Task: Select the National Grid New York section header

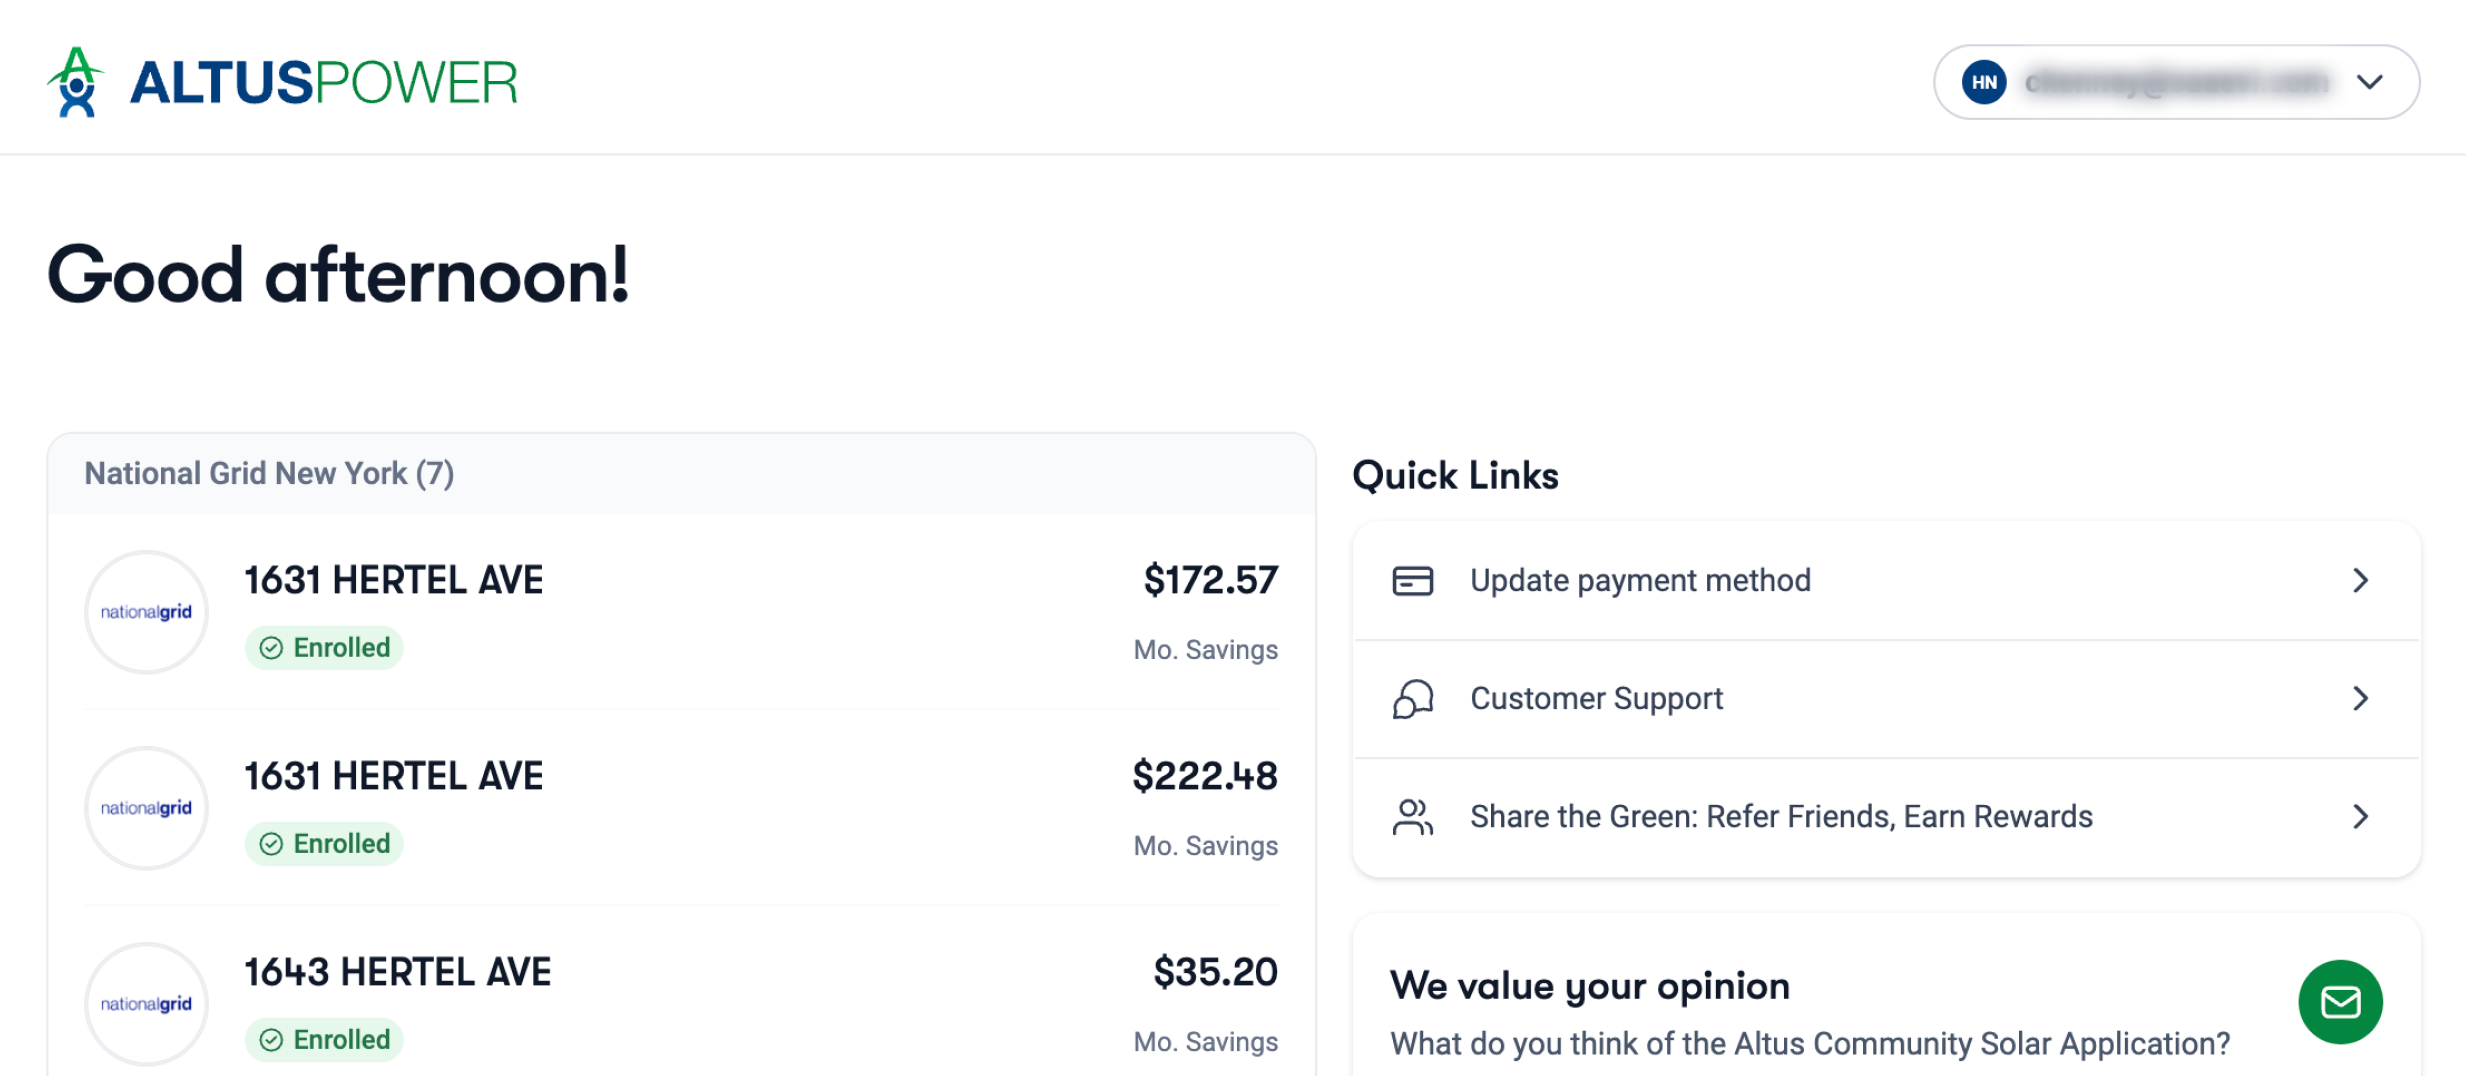Action: click(270, 473)
